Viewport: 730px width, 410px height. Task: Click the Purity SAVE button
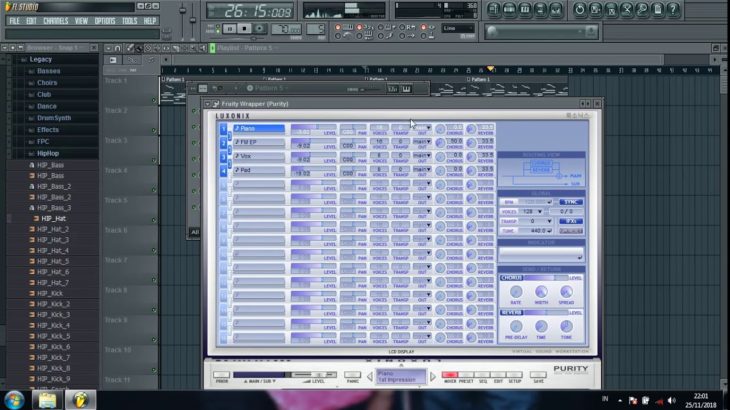(538, 375)
